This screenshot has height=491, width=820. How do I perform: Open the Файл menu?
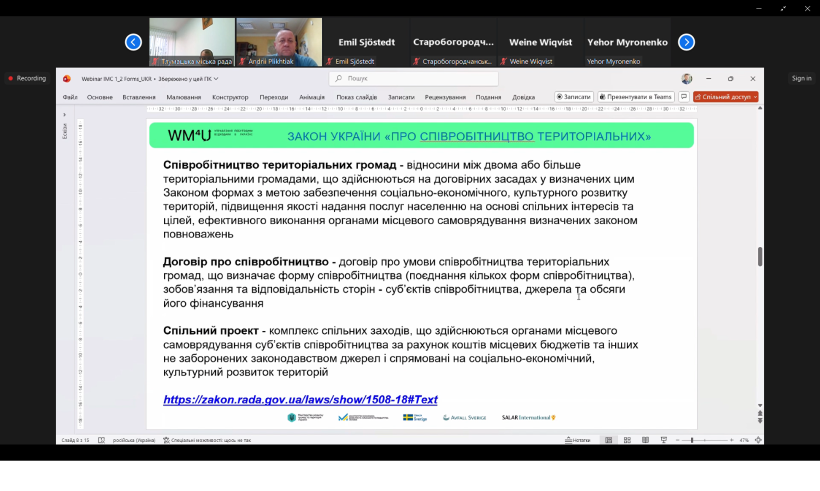point(70,97)
